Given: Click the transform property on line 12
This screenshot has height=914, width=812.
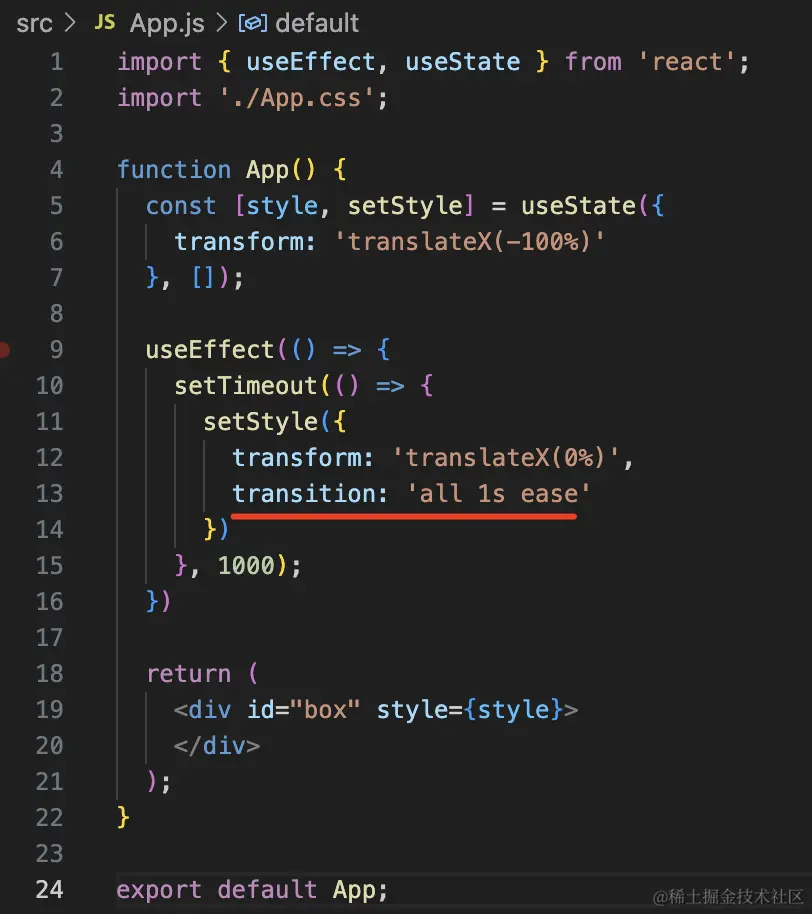Looking at the screenshot, I should [296, 458].
